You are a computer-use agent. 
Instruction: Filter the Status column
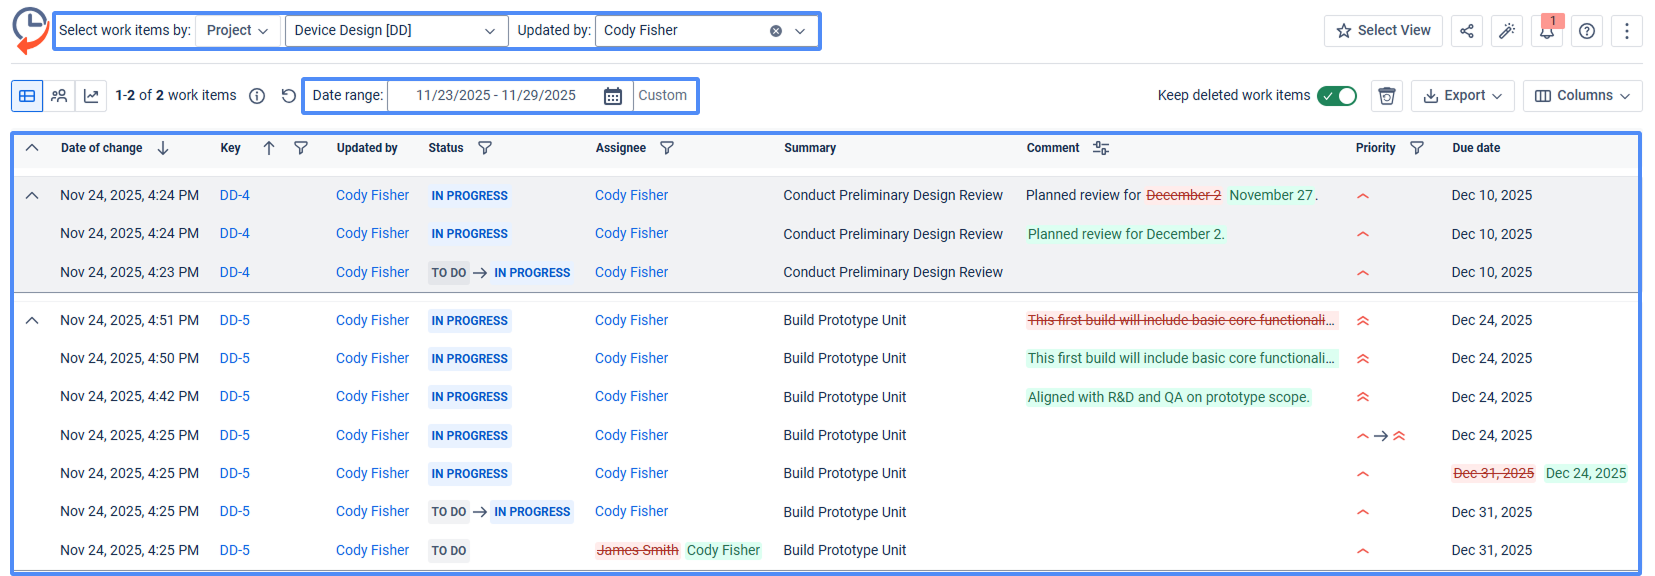coord(485,148)
